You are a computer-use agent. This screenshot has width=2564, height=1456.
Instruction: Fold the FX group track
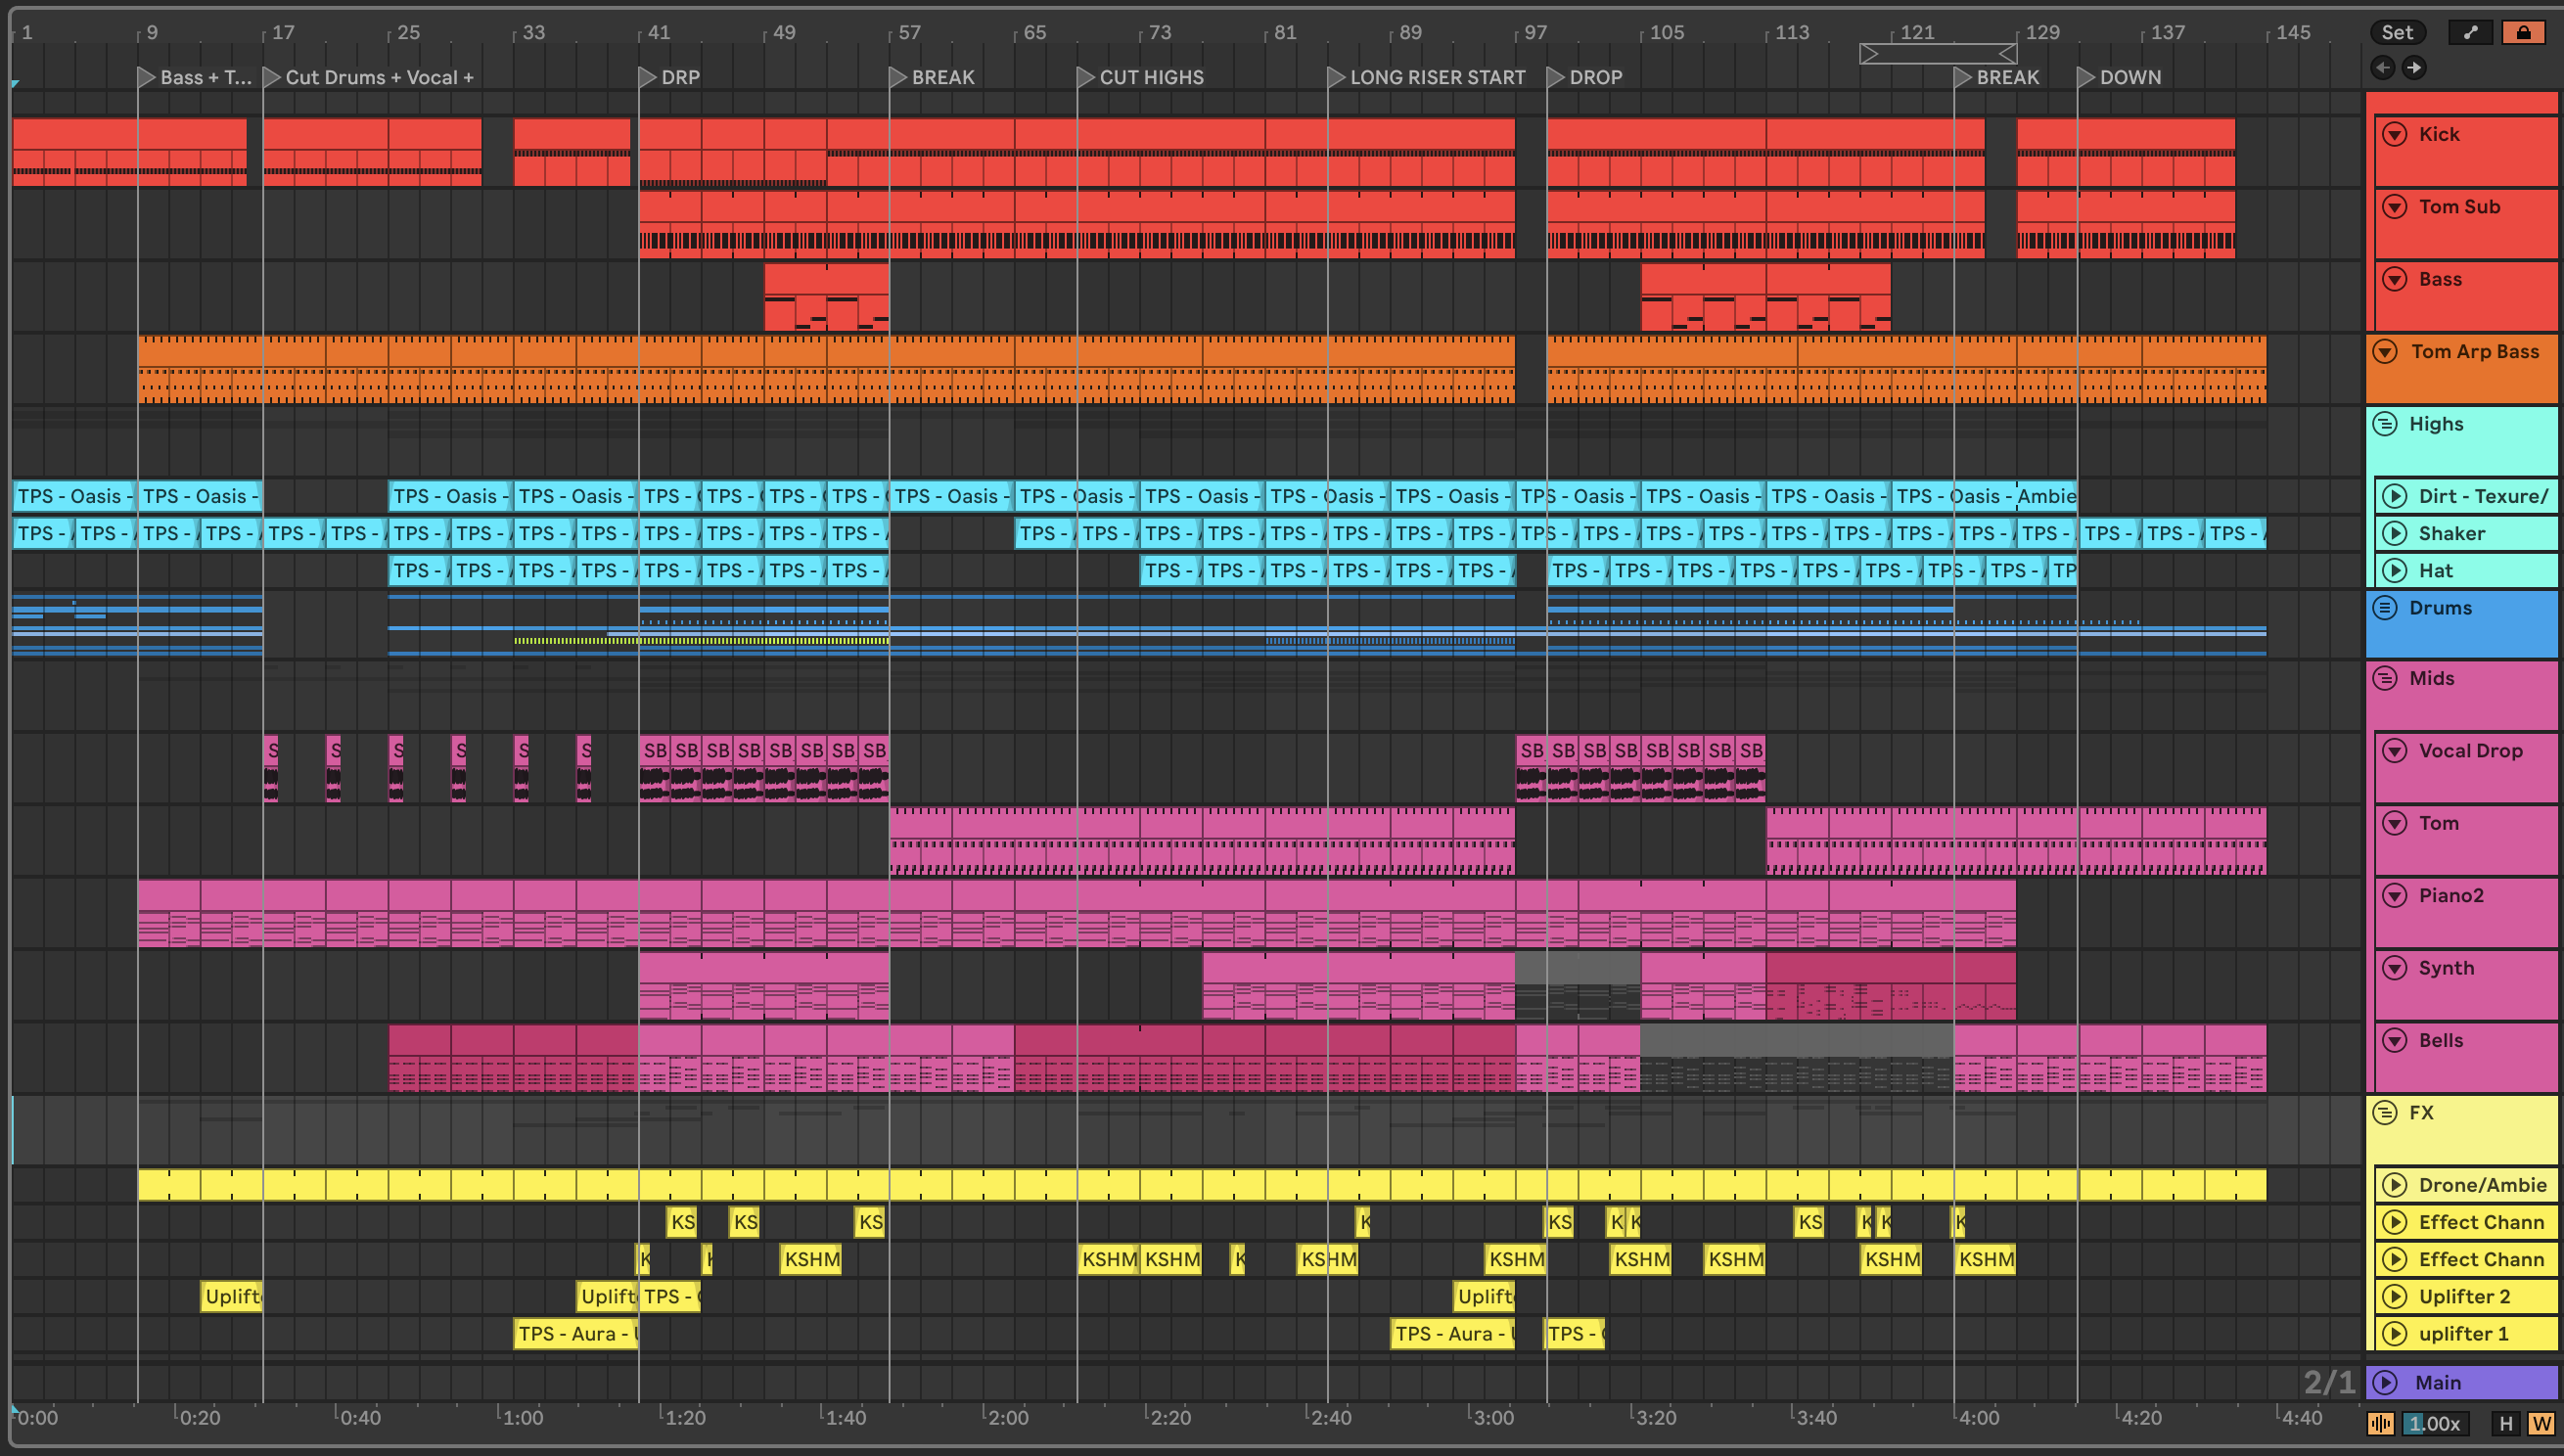[2386, 1113]
